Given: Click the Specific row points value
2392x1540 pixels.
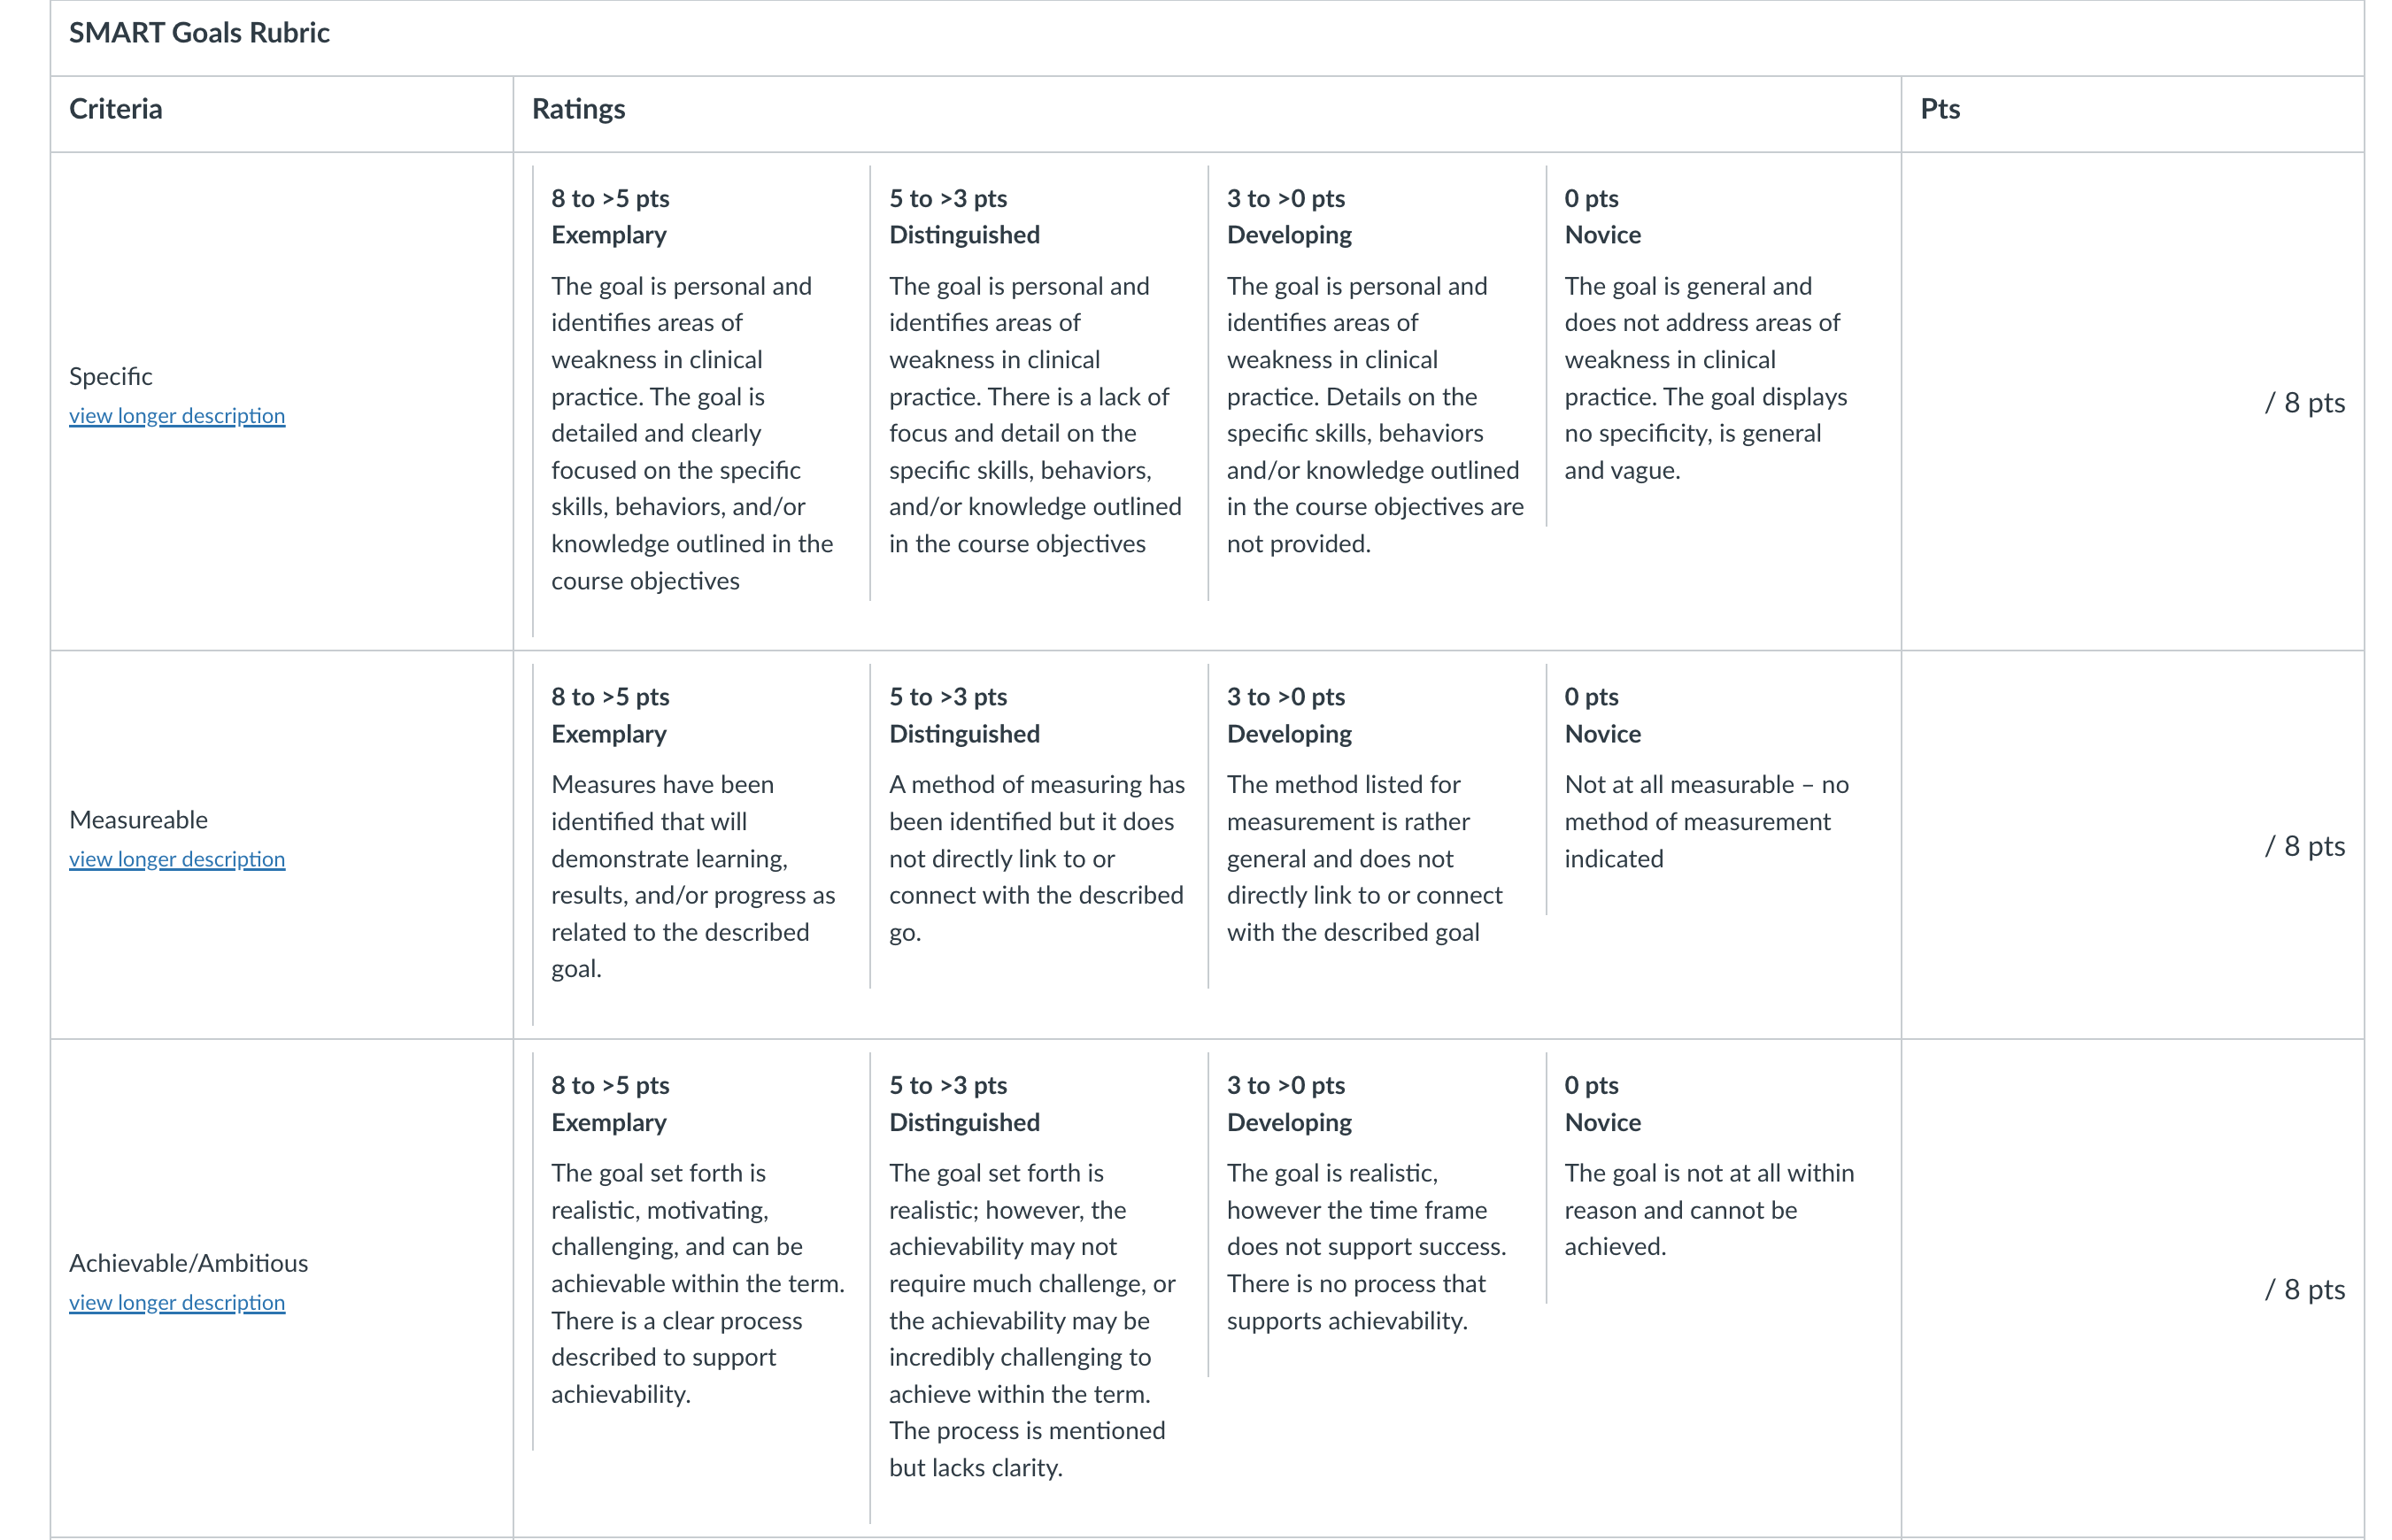Looking at the screenshot, I should pos(2304,402).
